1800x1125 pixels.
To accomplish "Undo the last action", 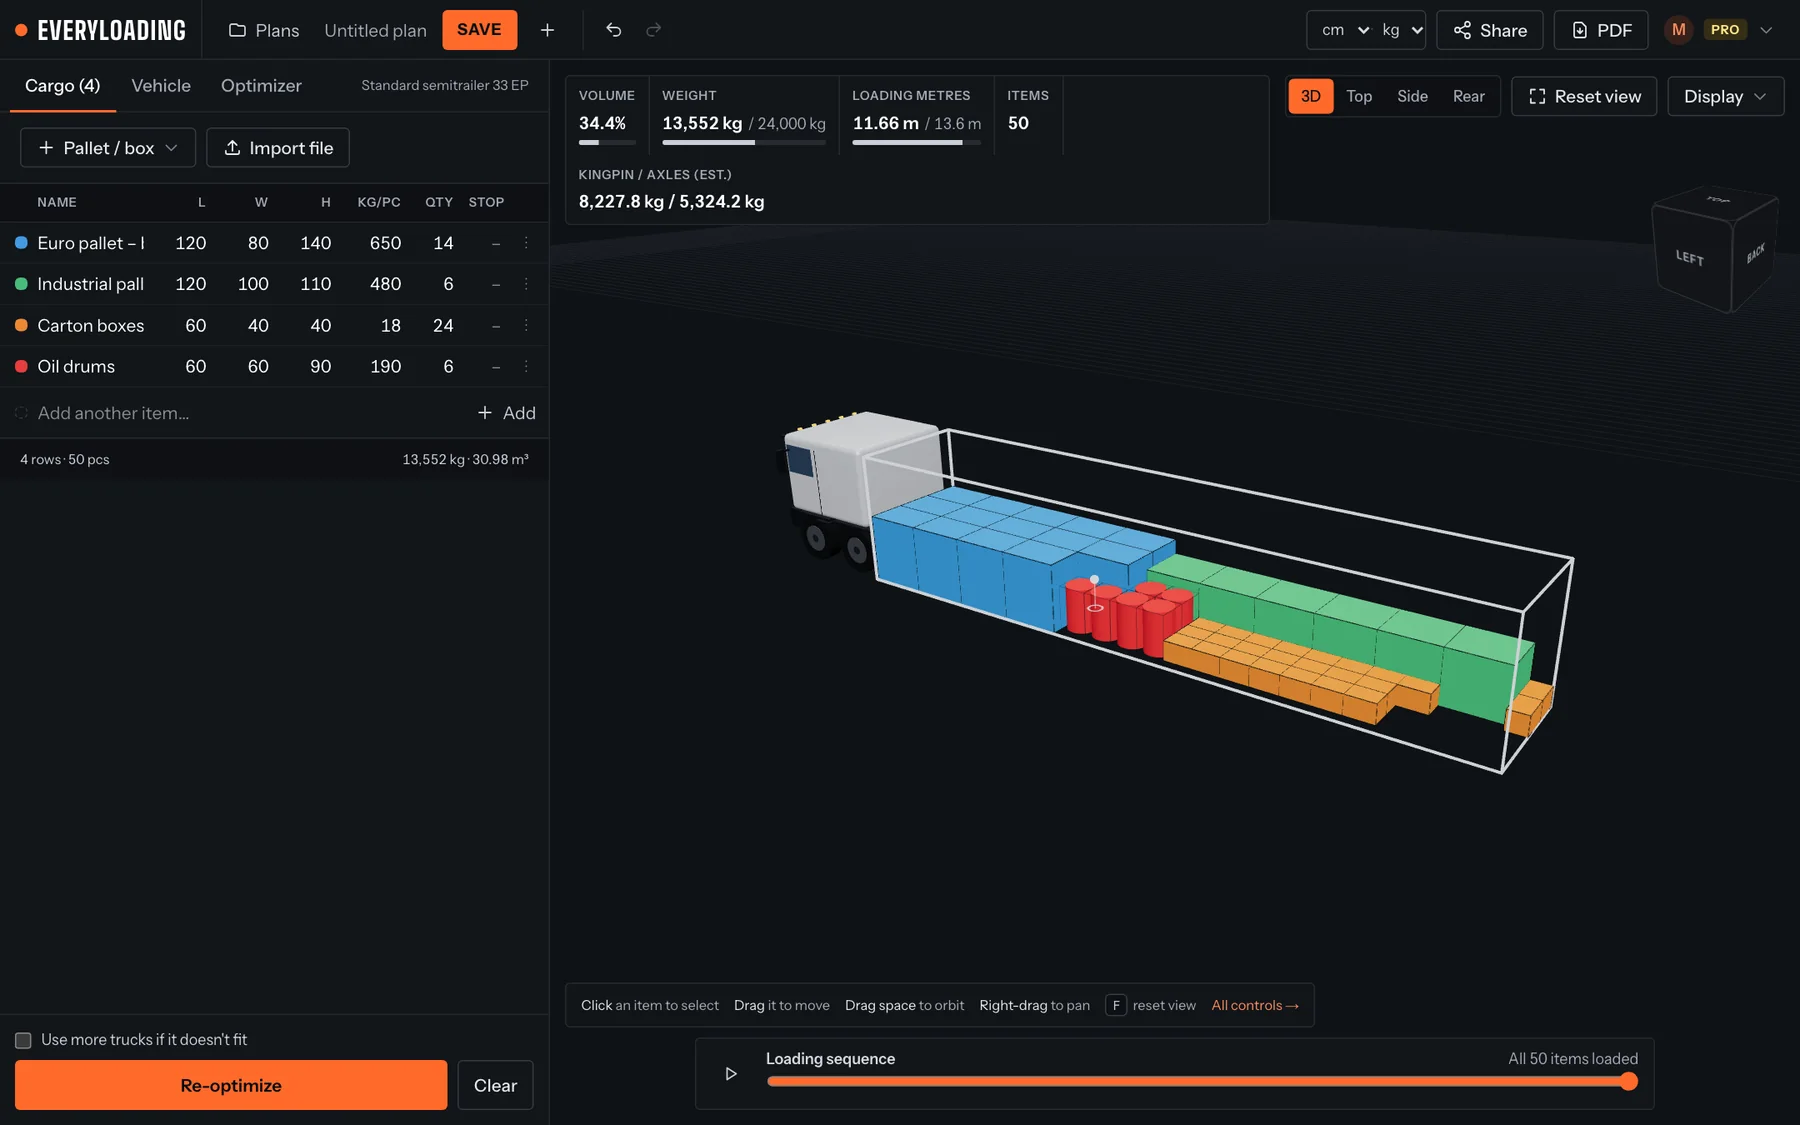I will tap(614, 30).
